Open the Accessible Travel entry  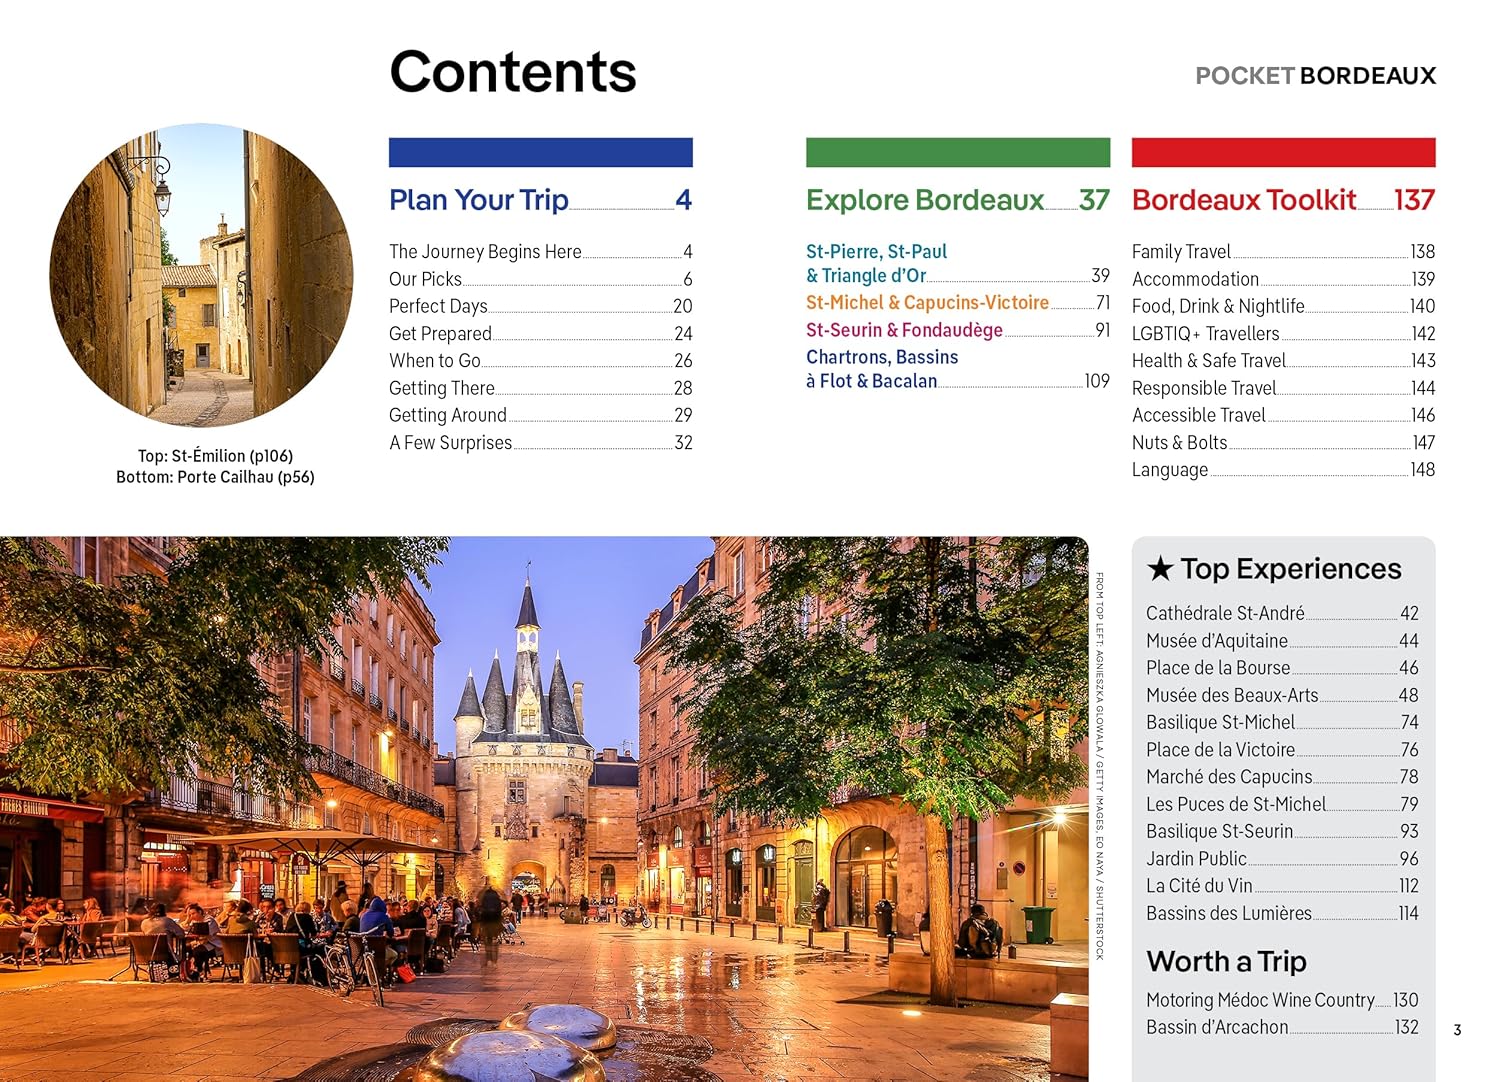click(x=1199, y=415)
